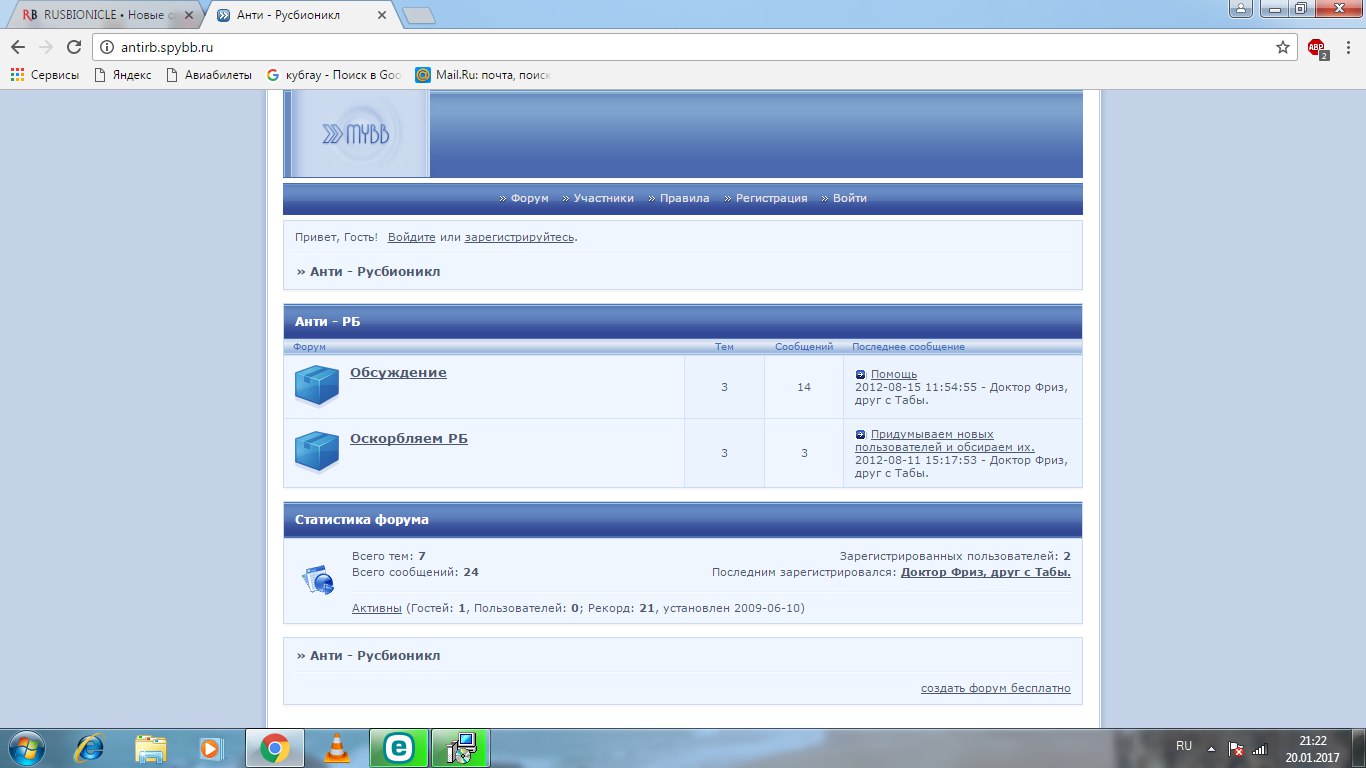The height and width of the screenshot is (768, 1366).
Task: Click the зарегистрируйтесь link
Action: point(520,237)
